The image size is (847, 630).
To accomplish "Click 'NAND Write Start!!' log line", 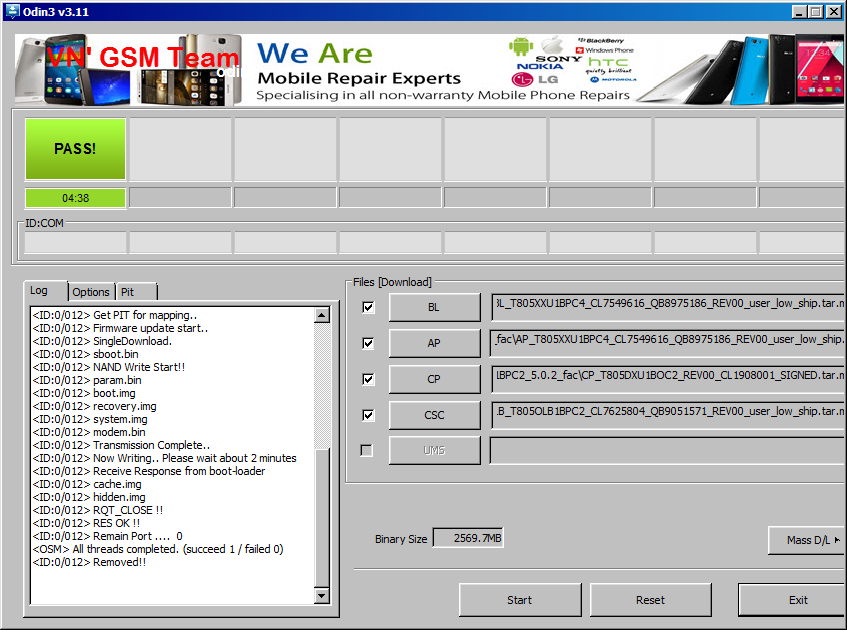I will pyautogui.click(x=109, y=367).
